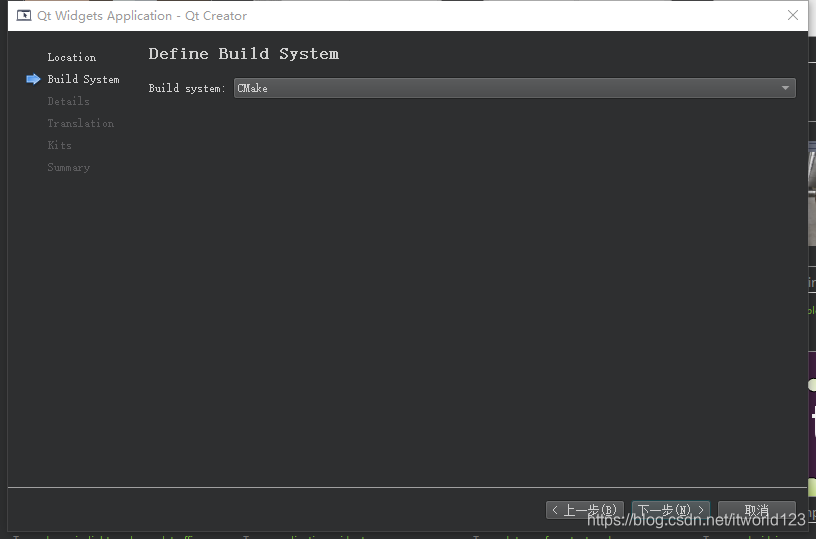Click the Define Build System heading
816x539 pixels.
[244, 54]
